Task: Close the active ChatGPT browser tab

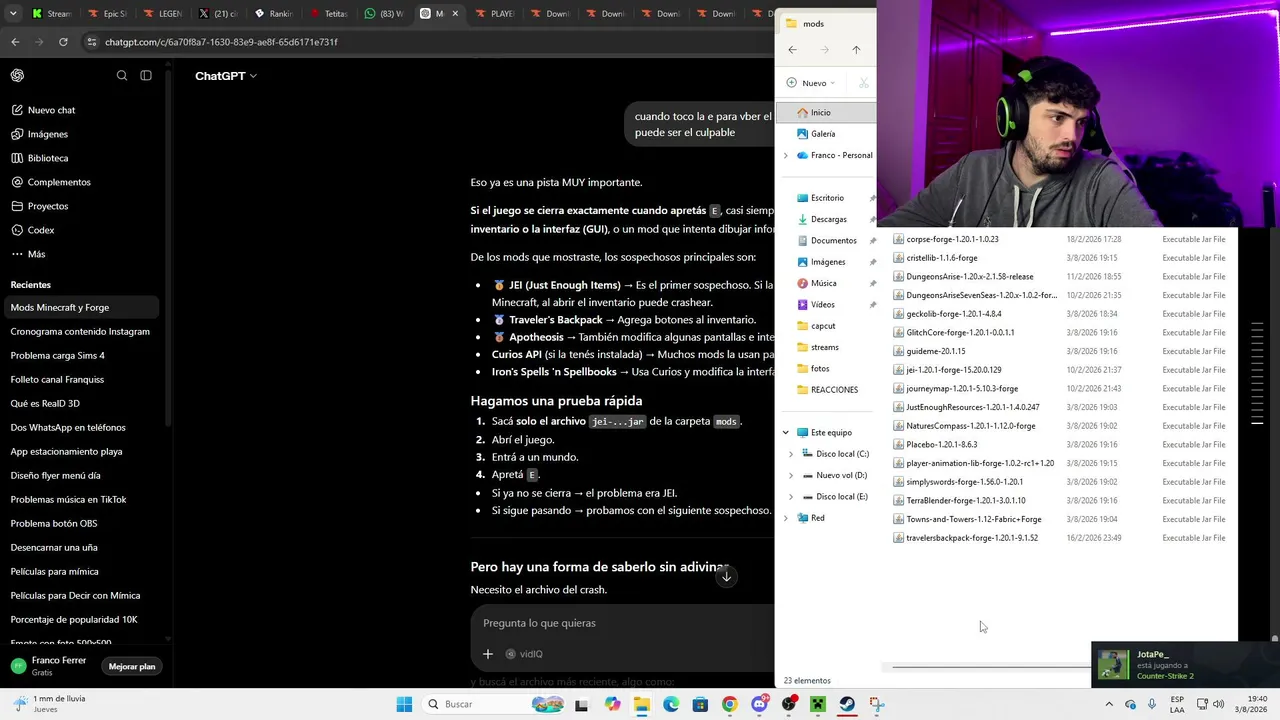Action: click(456, 14)
